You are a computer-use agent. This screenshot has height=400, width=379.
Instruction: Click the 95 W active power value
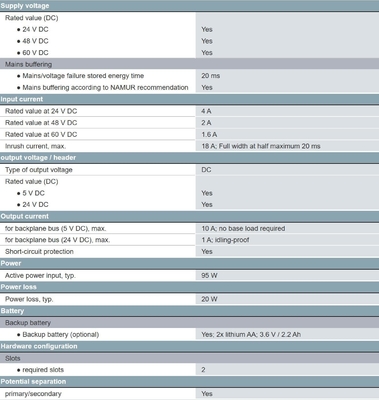(209, 275)
